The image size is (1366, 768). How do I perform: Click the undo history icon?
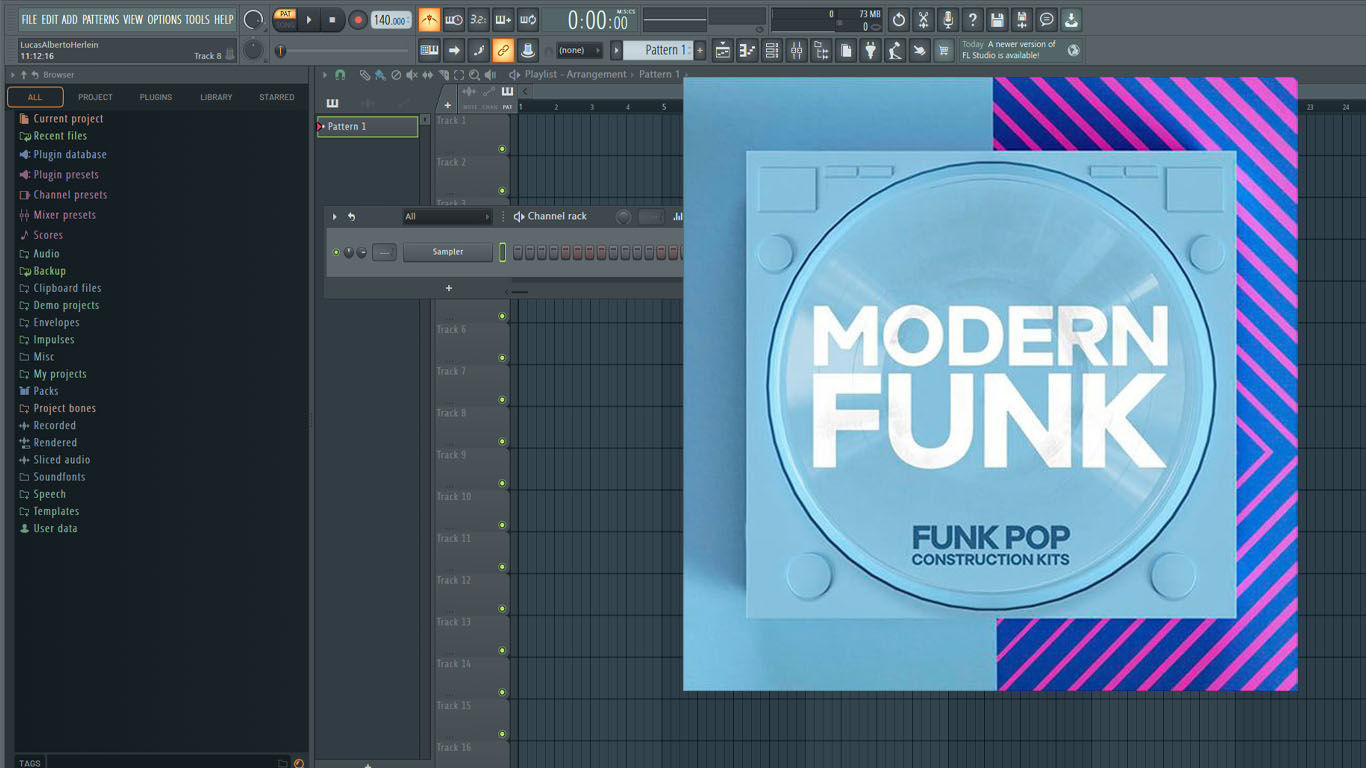899,20
